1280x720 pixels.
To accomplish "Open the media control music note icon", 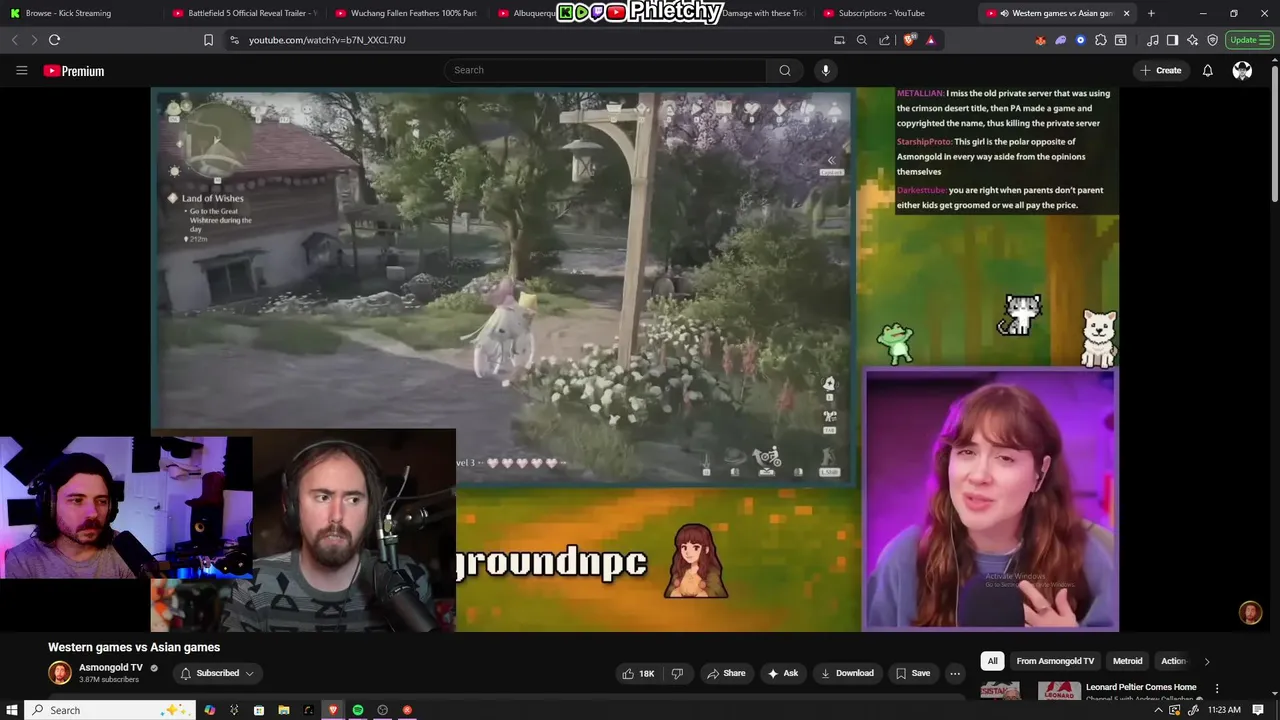I will 1153,40.
